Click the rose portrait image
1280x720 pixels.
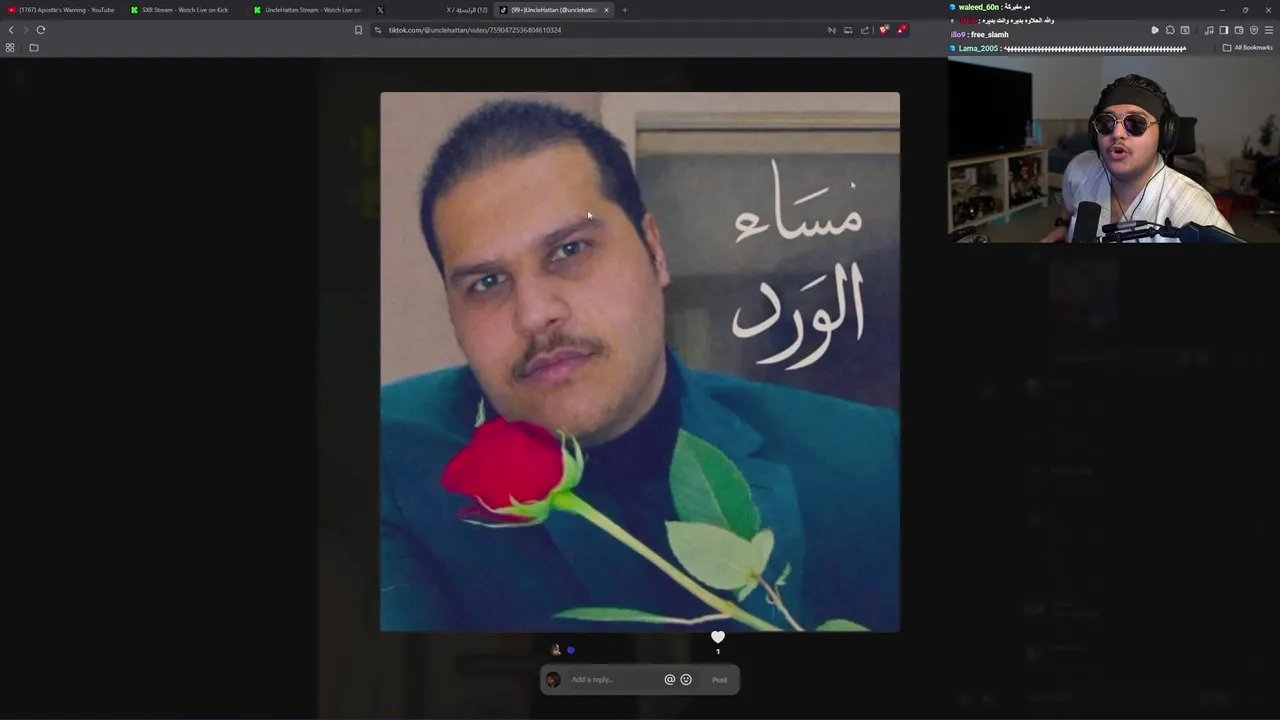point(640,362)
